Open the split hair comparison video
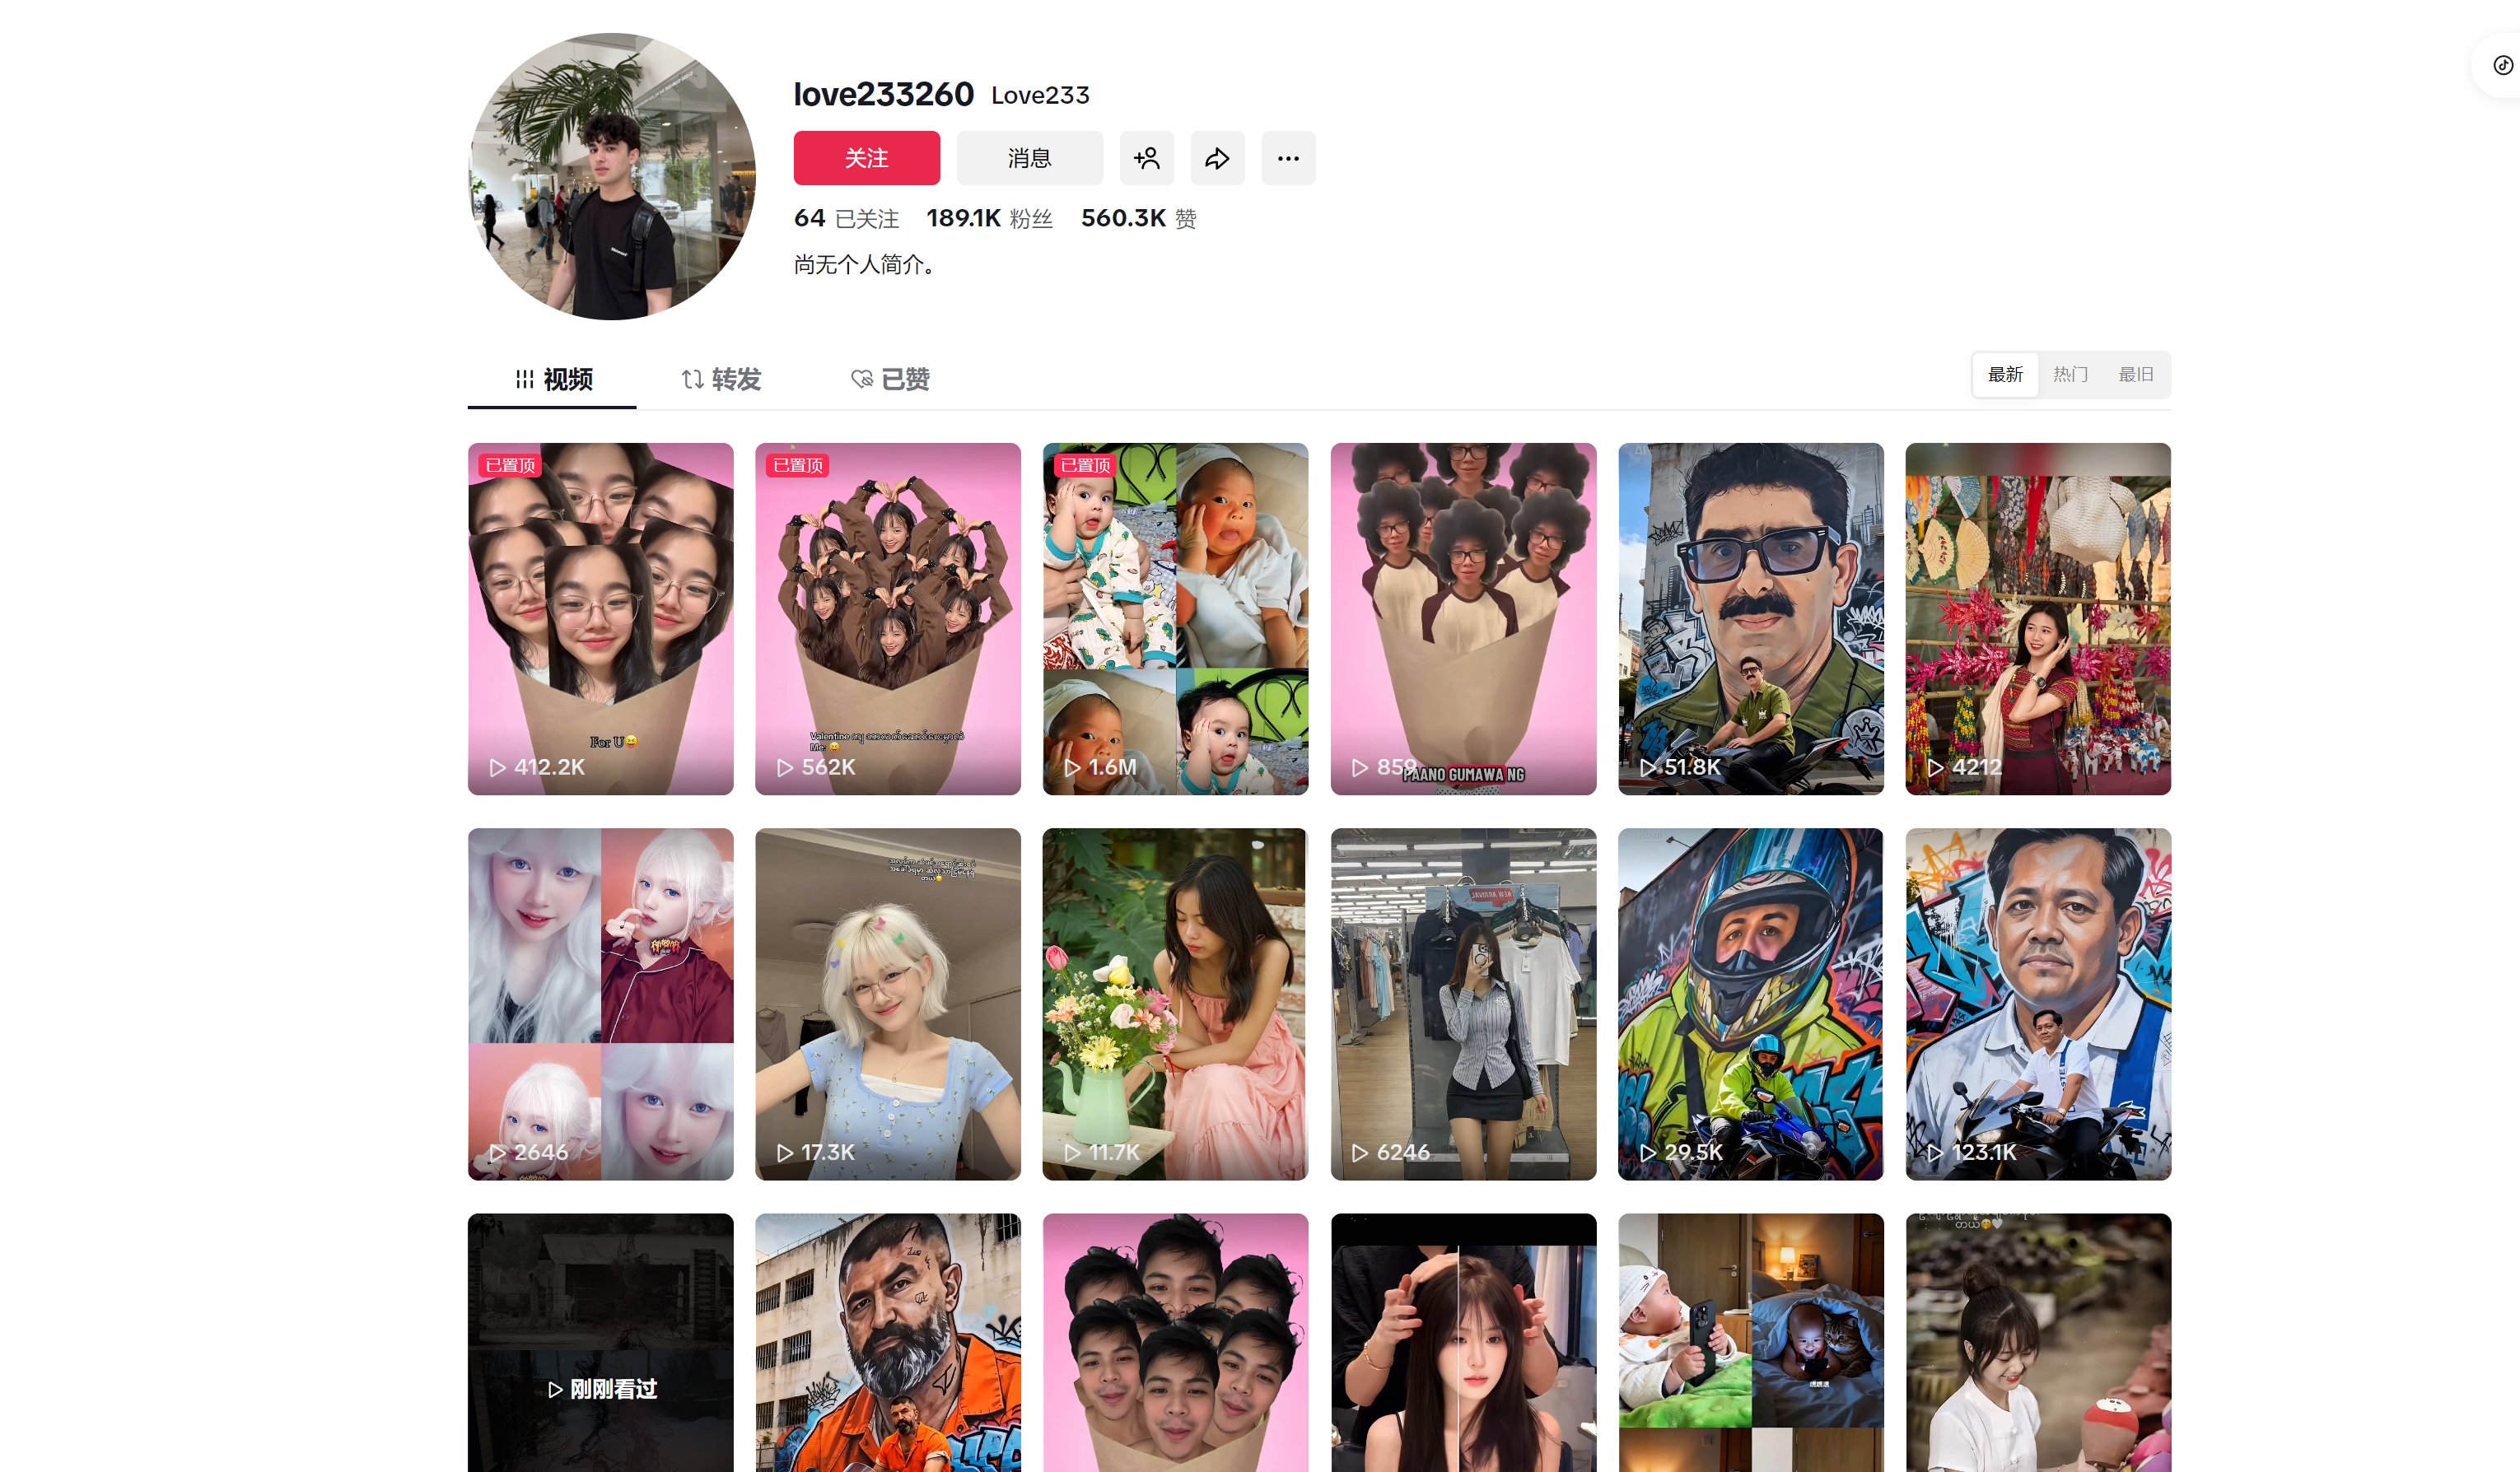Image resolution: width=2520 pixels, height=1472 pixels. [1464, 1343]
